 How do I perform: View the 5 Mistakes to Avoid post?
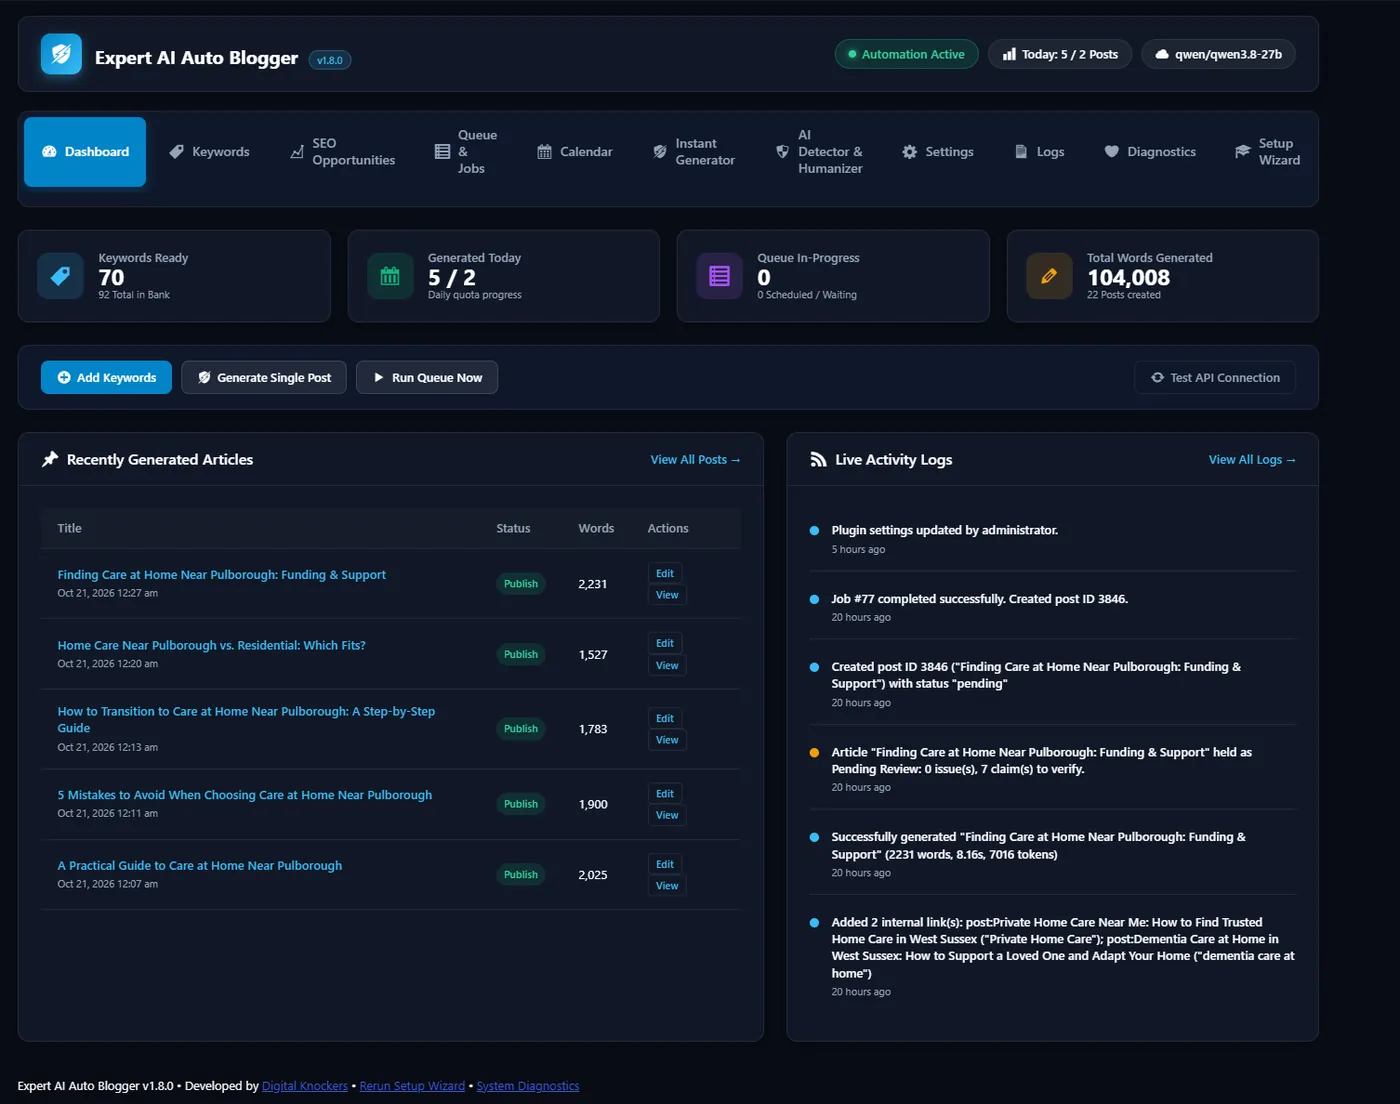tap(667, 815)
